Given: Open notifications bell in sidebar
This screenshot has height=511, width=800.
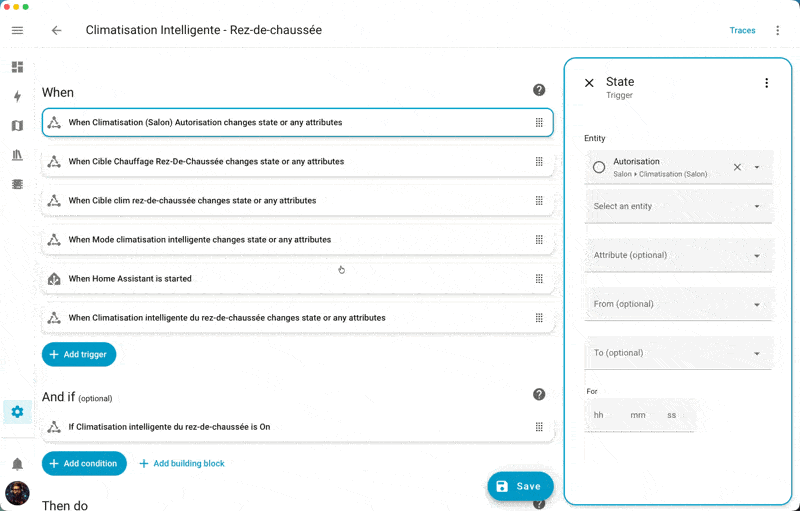Looking at the screenshot, I should click(x=17, y=465).
